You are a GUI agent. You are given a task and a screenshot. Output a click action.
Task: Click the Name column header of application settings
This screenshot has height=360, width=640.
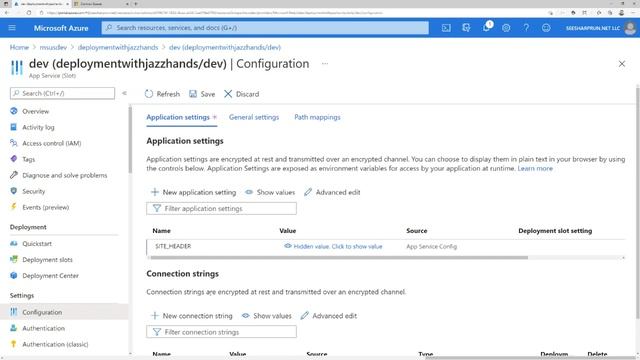tap(161, 231)
